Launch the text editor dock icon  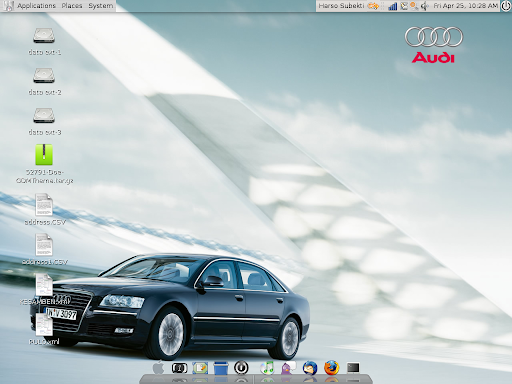click(x=200, y=368)
